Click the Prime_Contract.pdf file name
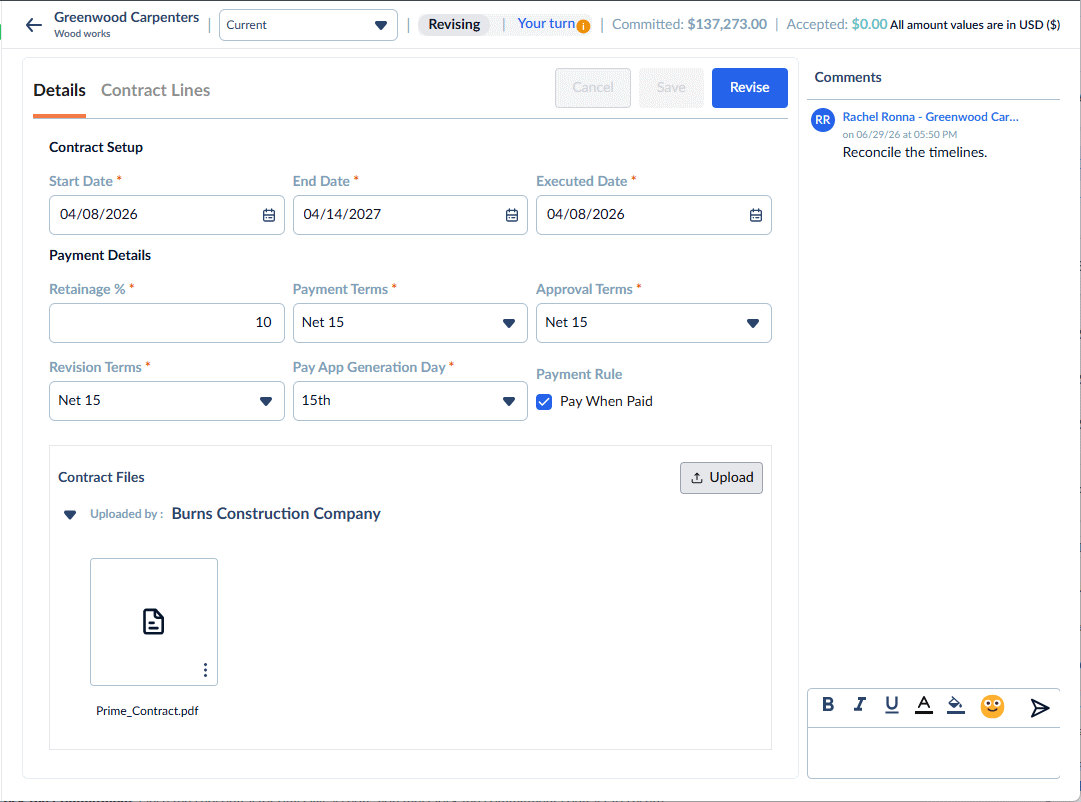Image resolution: width=1081 pixels, height=802 pixels. pyautogui.click(x=147, y=711)
